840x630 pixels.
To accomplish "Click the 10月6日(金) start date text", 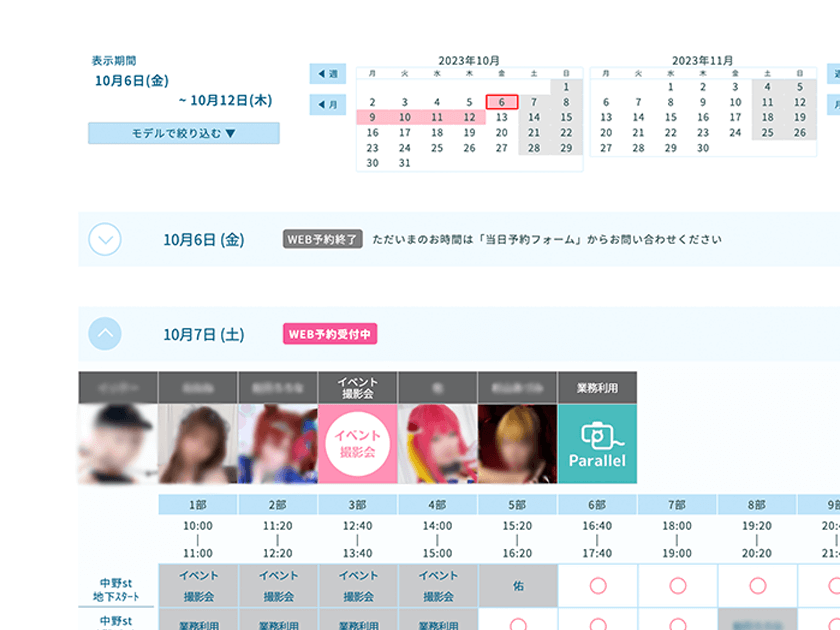I will (132, 81).
